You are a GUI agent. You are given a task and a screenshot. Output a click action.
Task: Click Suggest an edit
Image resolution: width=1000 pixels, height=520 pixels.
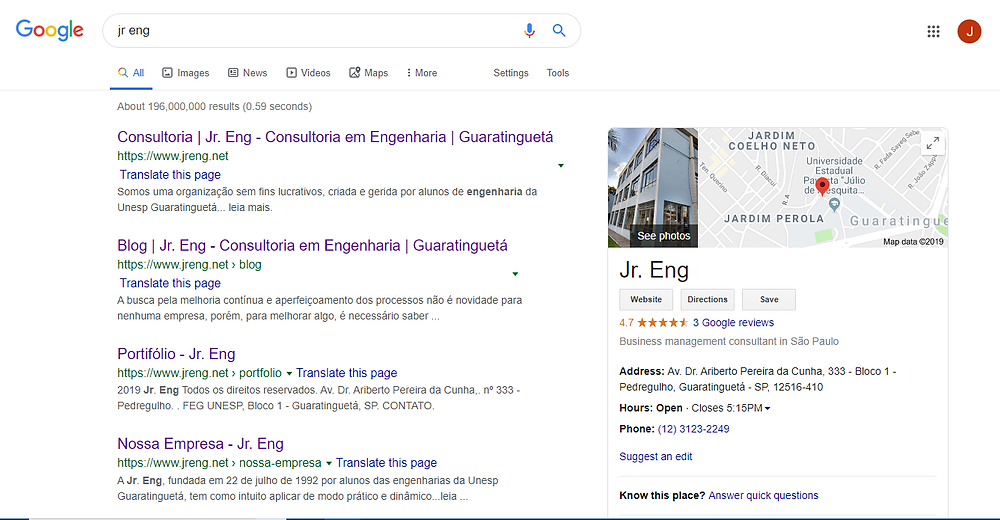coord(656,457)
